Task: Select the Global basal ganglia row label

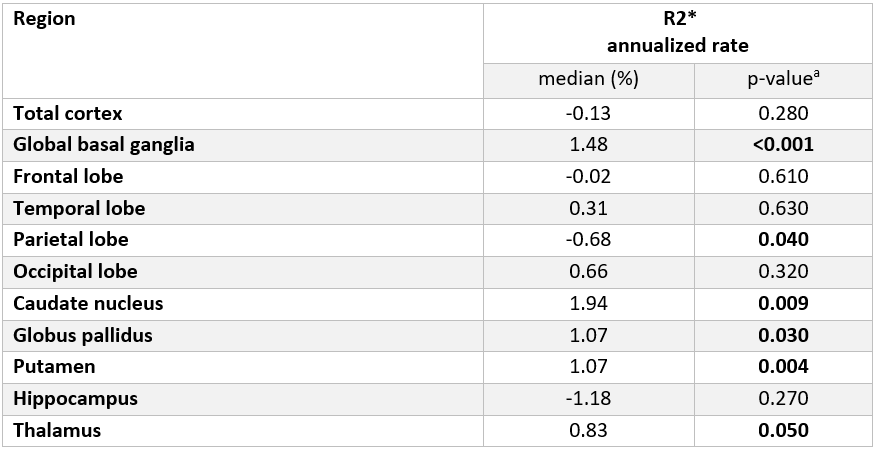Action: pos(104,145)
